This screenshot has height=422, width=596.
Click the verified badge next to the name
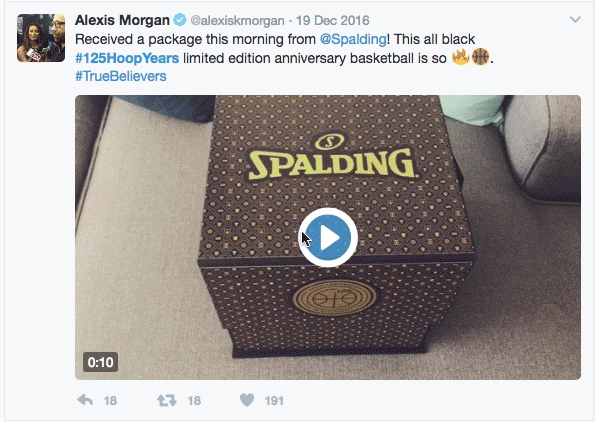(180, 20)
